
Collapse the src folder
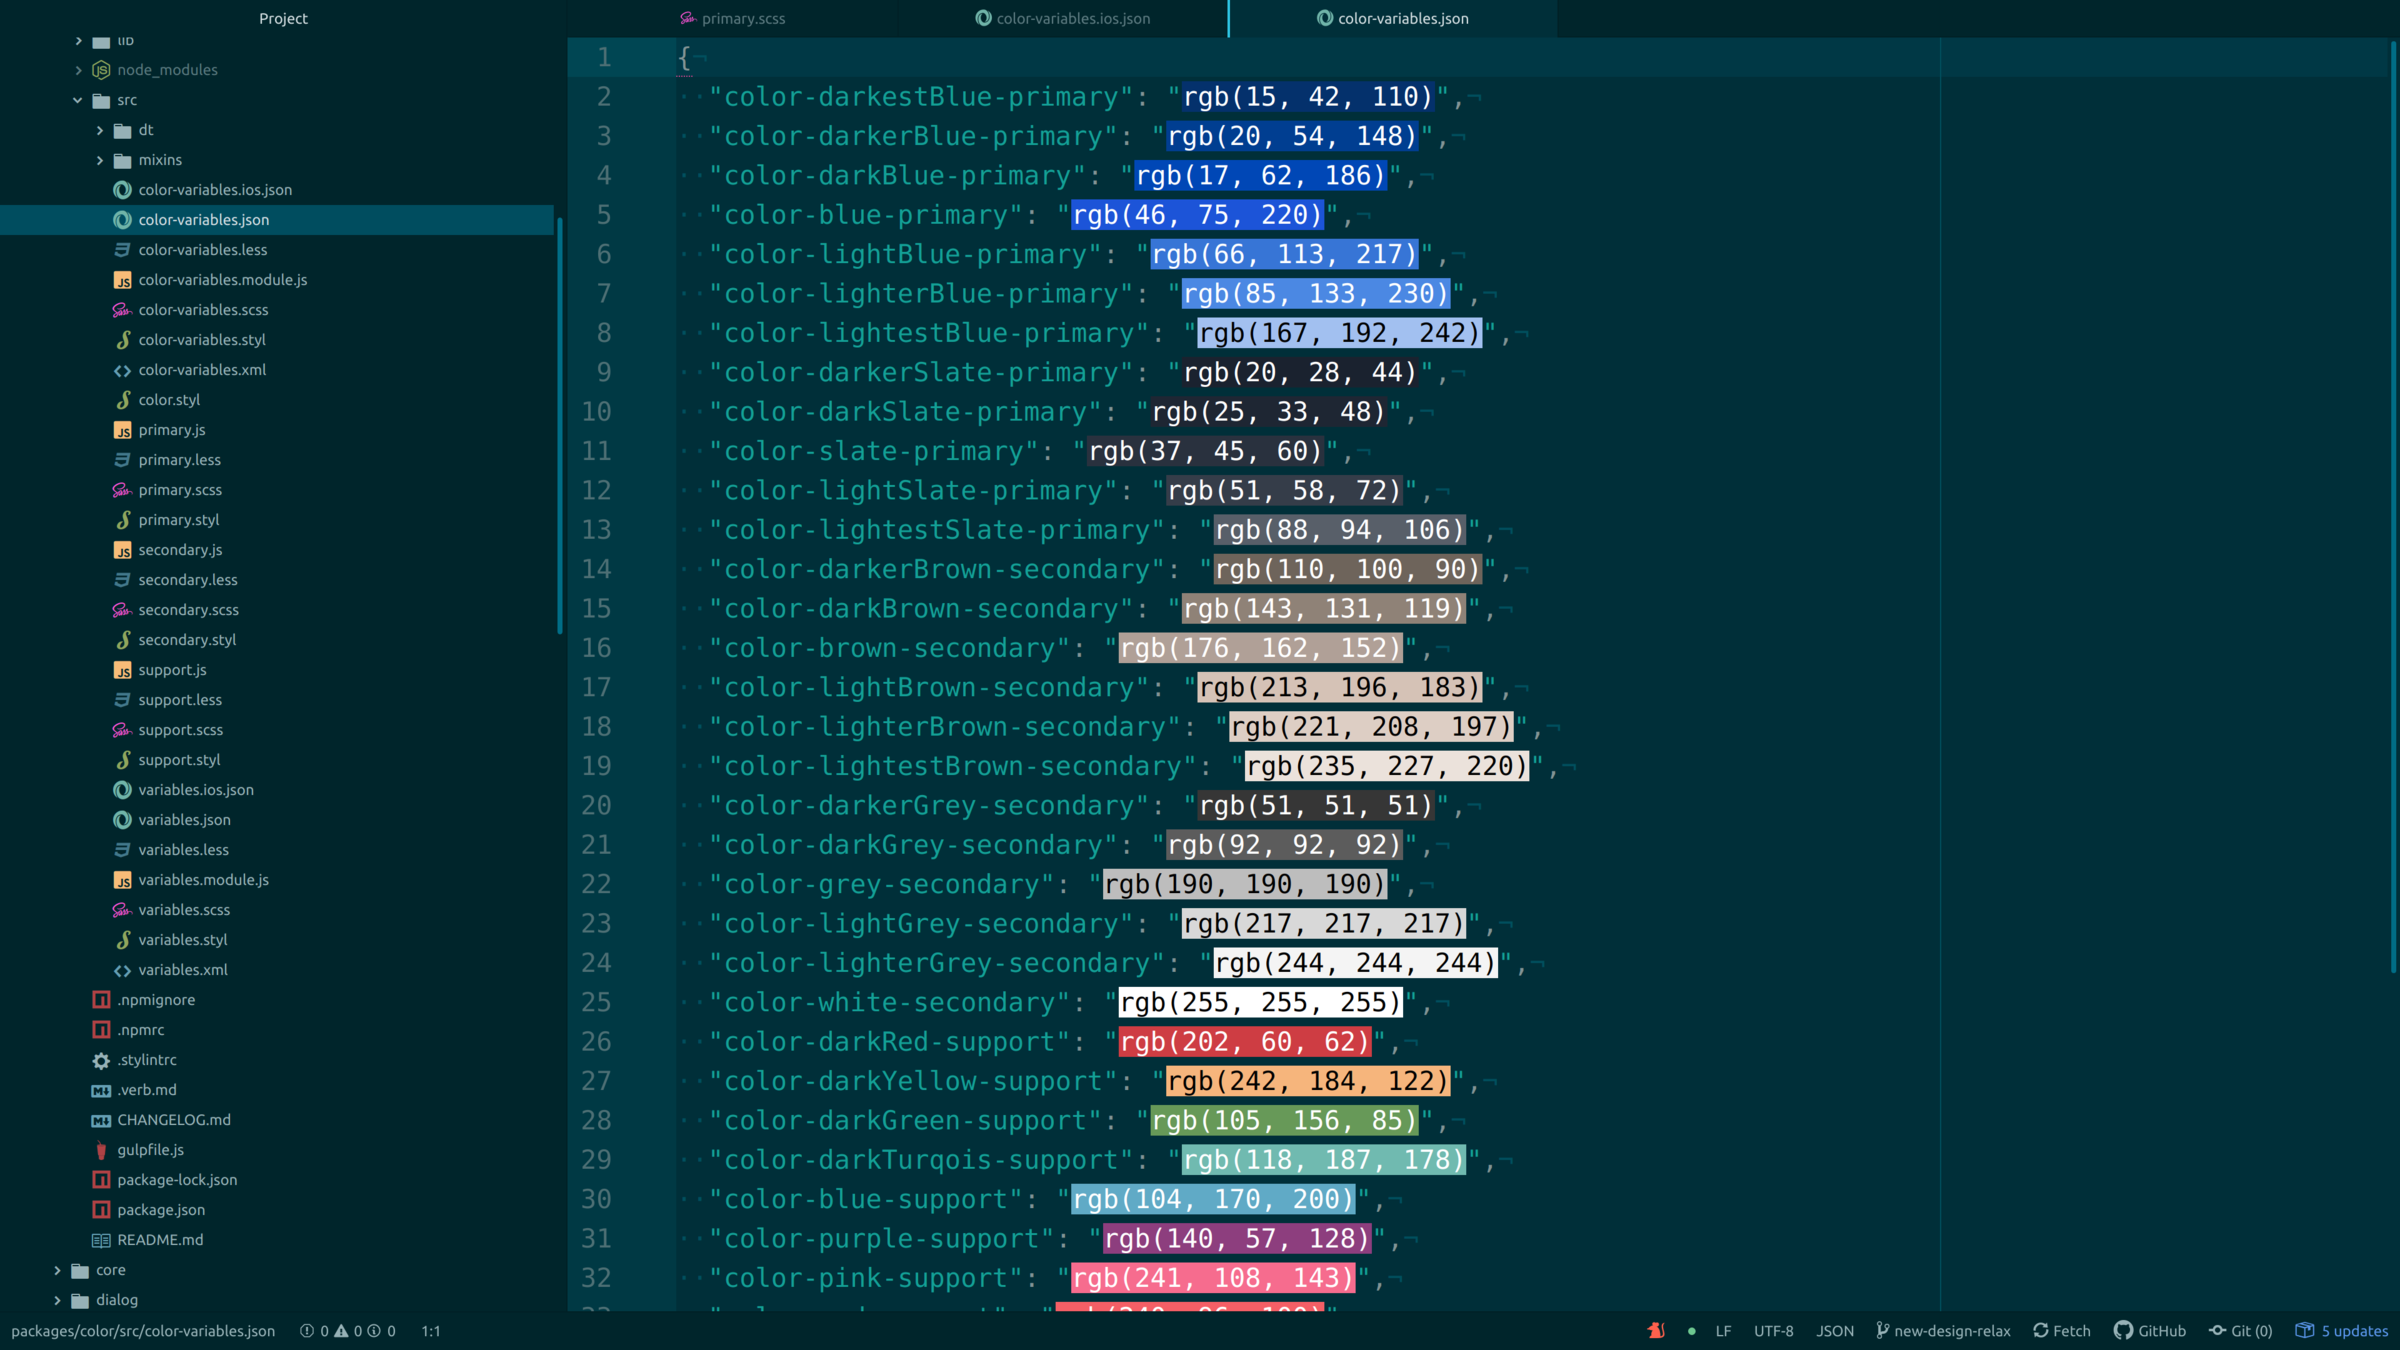coord(78,100)
